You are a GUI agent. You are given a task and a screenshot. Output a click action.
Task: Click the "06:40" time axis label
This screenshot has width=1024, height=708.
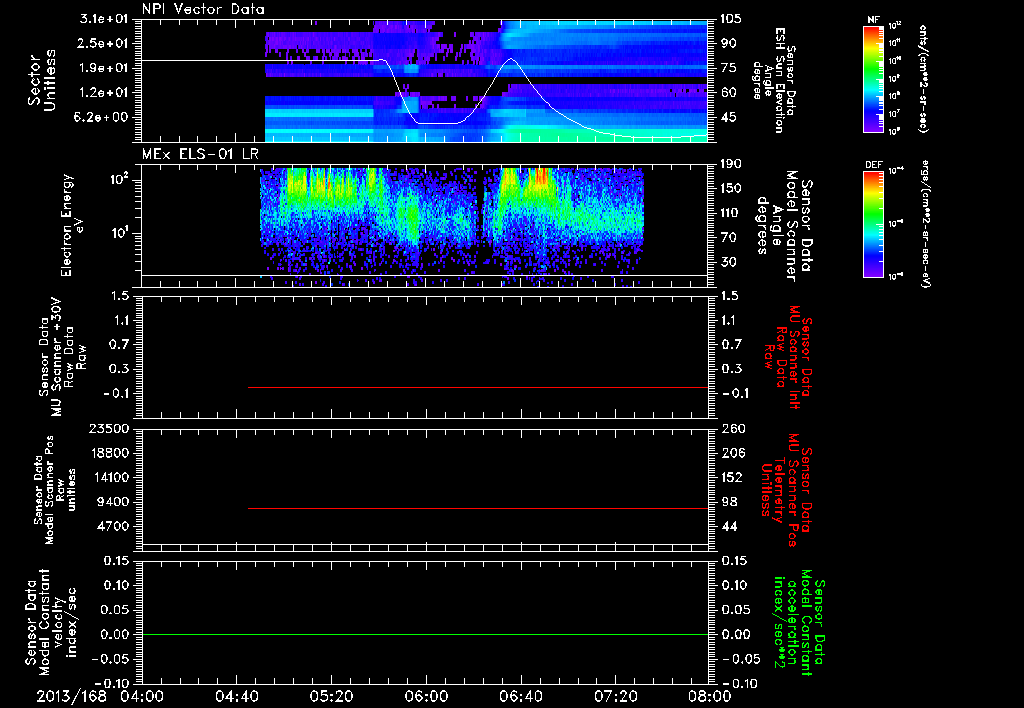point(520,696)
